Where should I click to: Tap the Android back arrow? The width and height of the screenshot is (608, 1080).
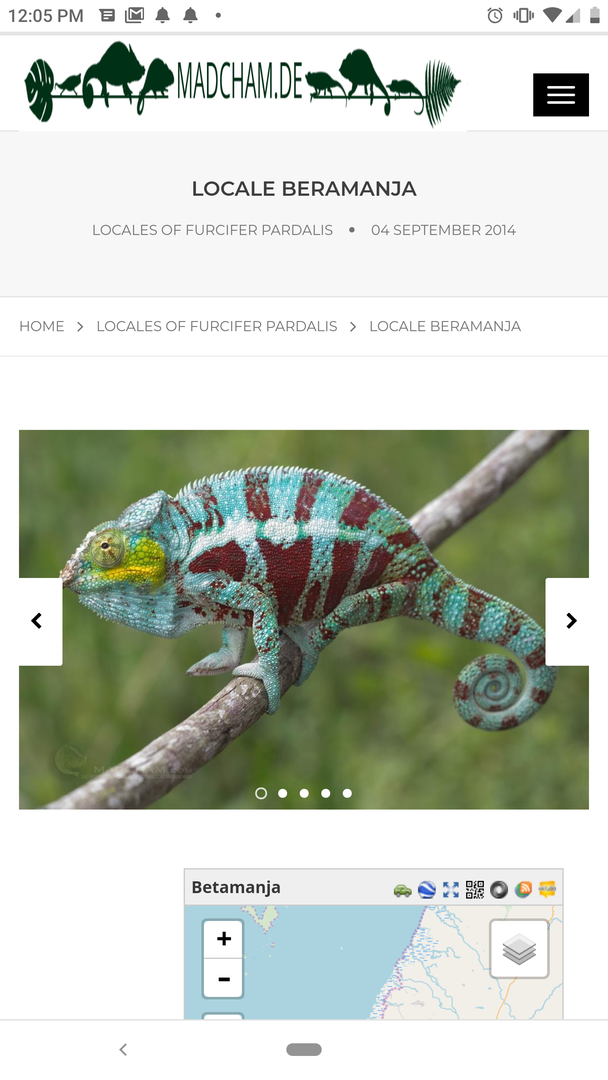point(123,1050)
